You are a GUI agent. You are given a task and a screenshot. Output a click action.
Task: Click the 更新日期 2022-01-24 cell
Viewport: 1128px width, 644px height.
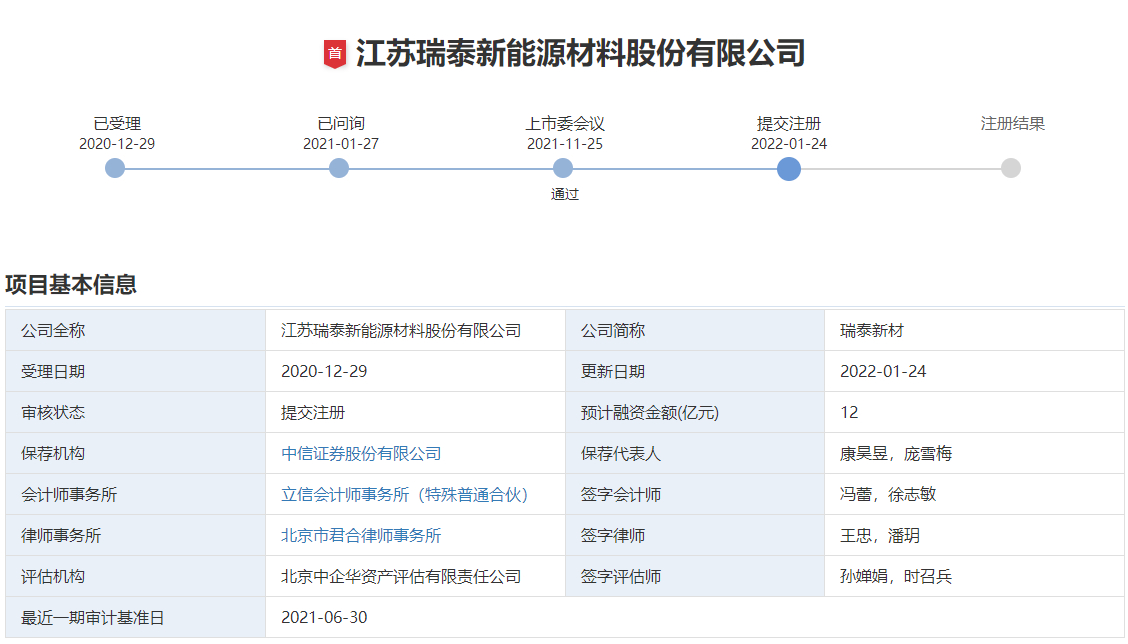[x=882, y=371]
